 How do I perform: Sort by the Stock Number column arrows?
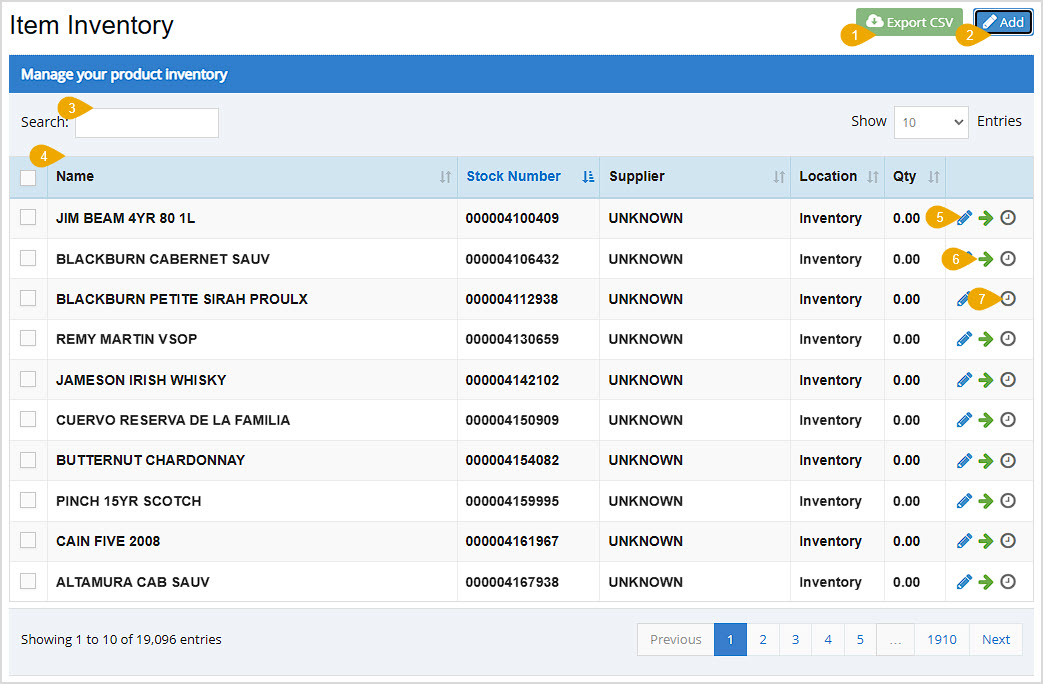coord(585,176)
